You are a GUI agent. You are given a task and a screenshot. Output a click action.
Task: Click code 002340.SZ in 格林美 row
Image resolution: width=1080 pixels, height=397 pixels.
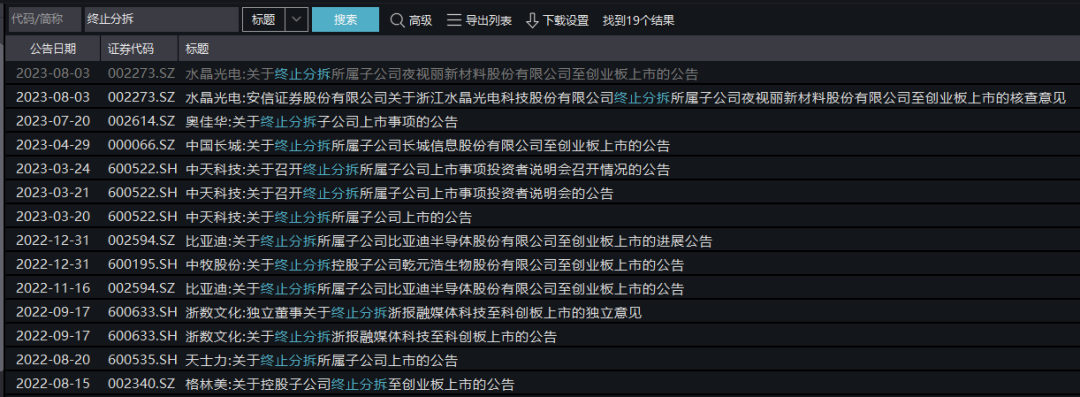pyautogui.click(x=142, y=385)
